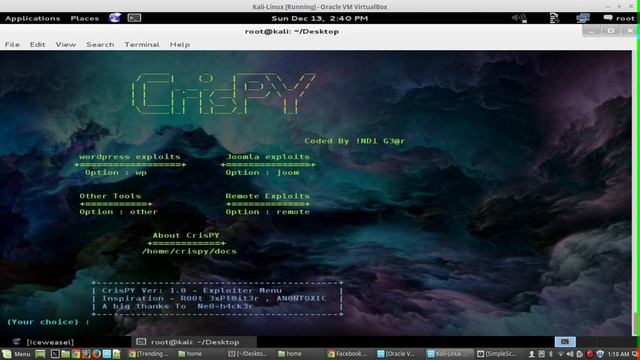Open the Search menu of the terminal
This screenshot has width=640, height=360.
click(100, 44)
